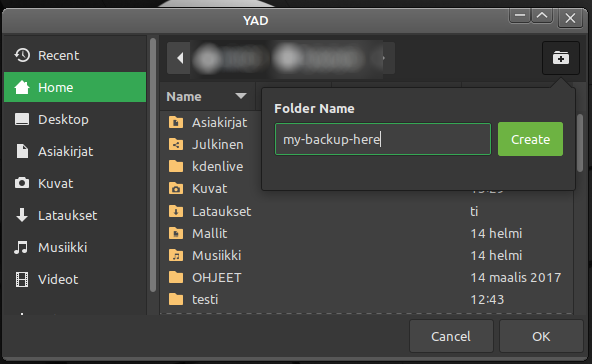Click the Folder Name text field
The height and width of the screenshot is (364, 592).
383,139
